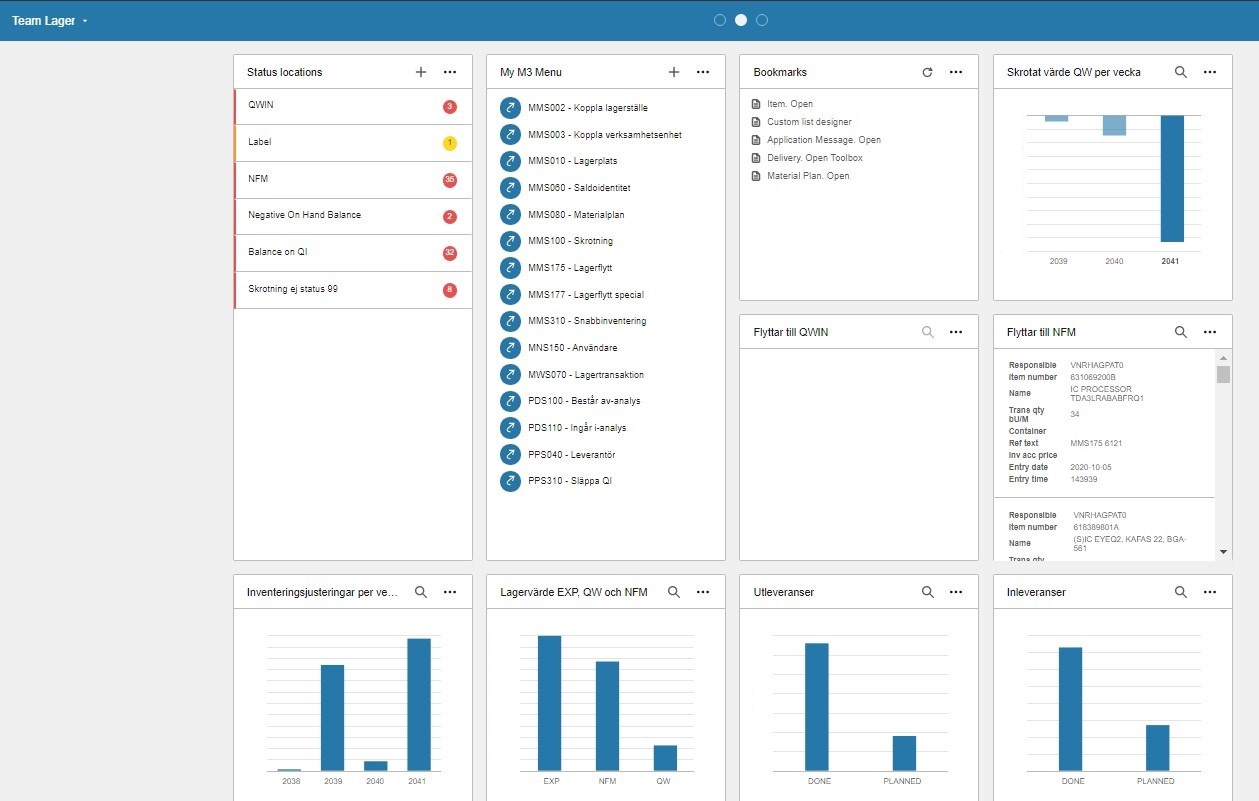
Task: Select the first page indicator dot
Action: pyautogui.click(x=720, y=20)
